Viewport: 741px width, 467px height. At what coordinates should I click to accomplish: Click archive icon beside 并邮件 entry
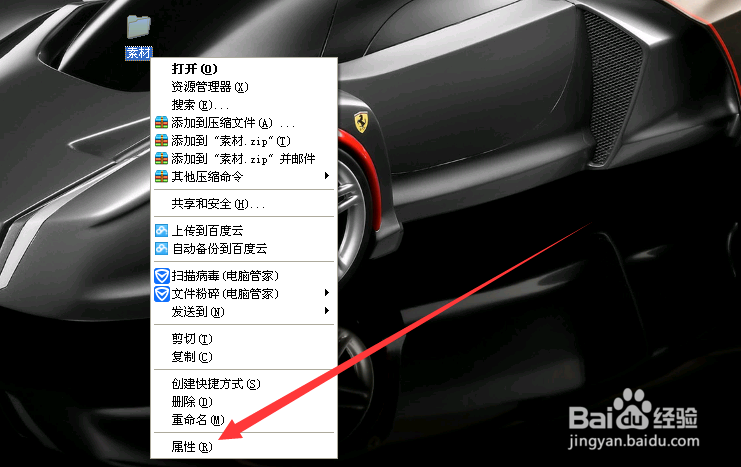click(x=162, y=159)
